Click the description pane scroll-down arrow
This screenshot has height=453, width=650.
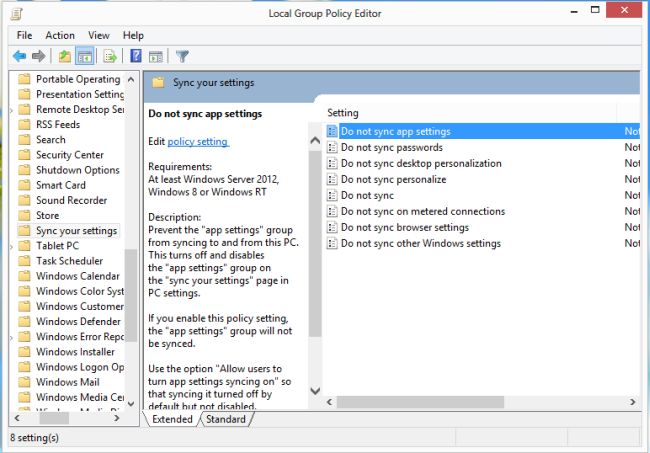coord(315,391)
